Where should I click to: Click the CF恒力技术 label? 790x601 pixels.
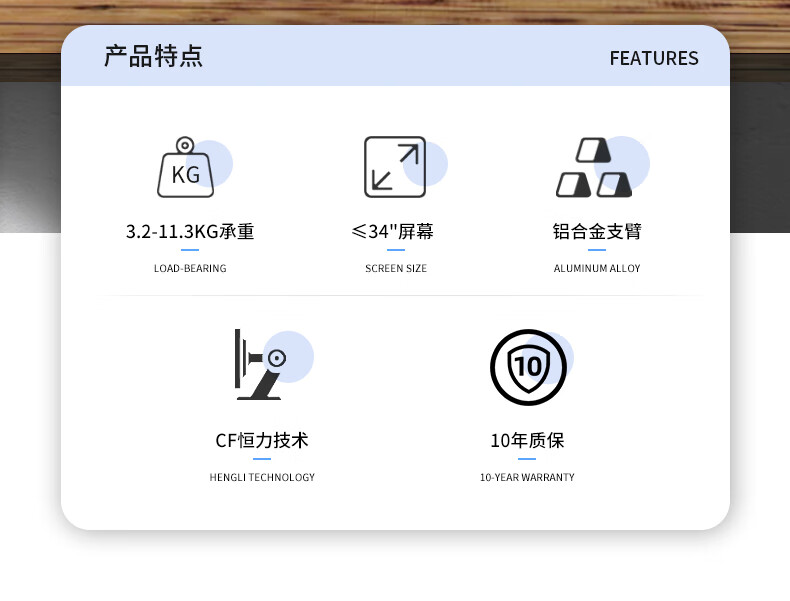pos(262,441)
